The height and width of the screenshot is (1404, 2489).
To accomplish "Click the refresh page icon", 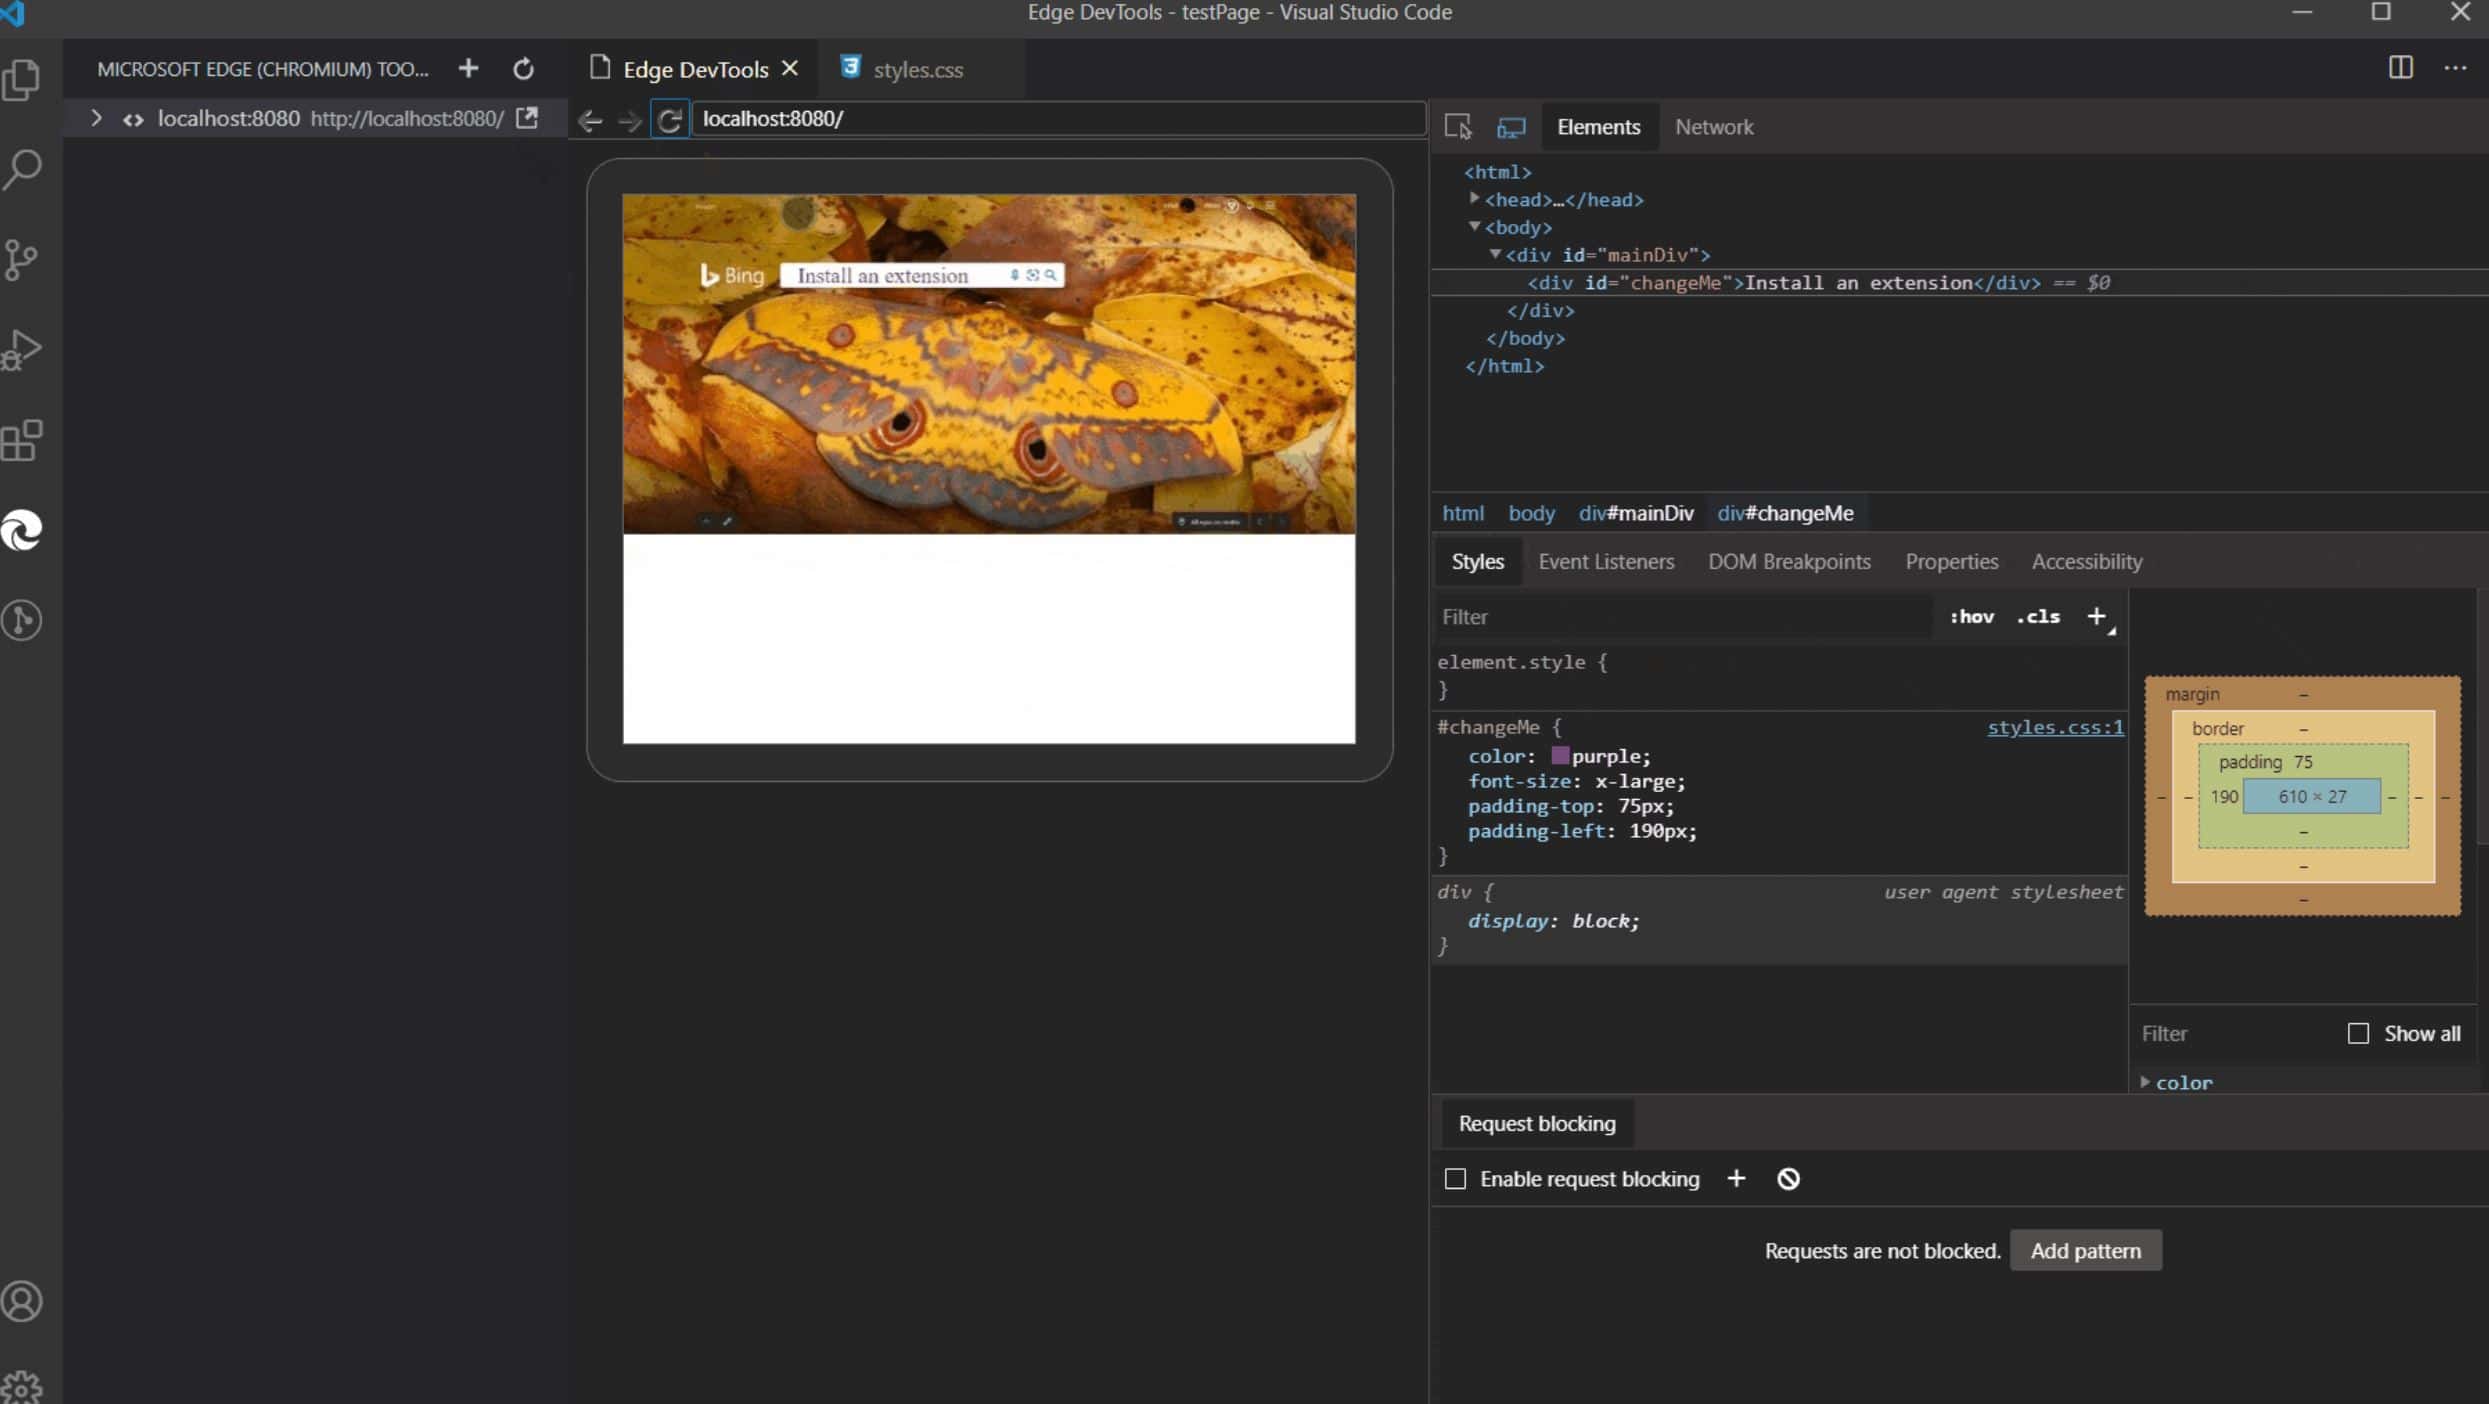I will [670, 118].
